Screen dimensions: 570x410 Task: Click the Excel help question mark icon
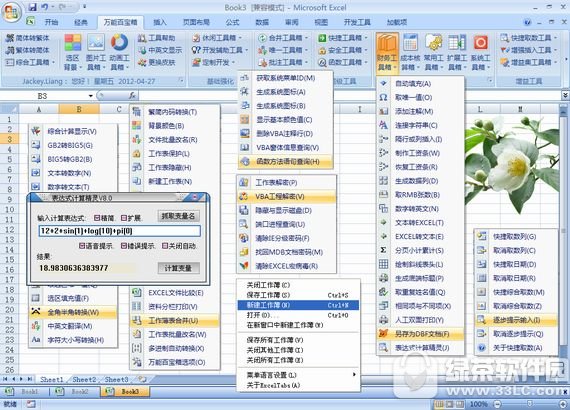[527, 22]
